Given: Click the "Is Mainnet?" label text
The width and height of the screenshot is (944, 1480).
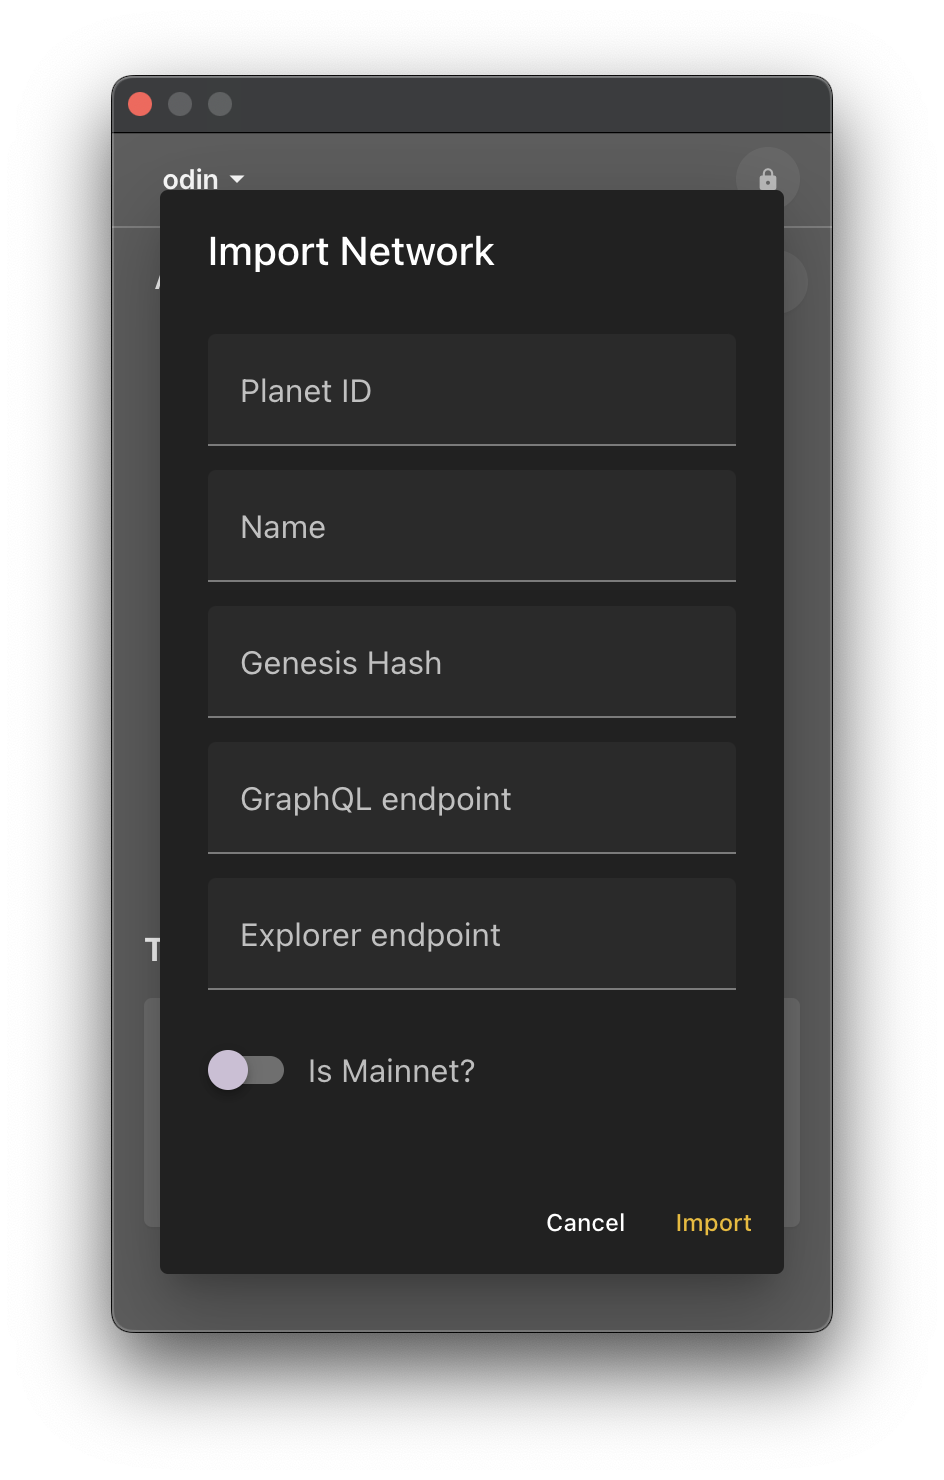Looking at the screenshot, I should (391, 1071).
